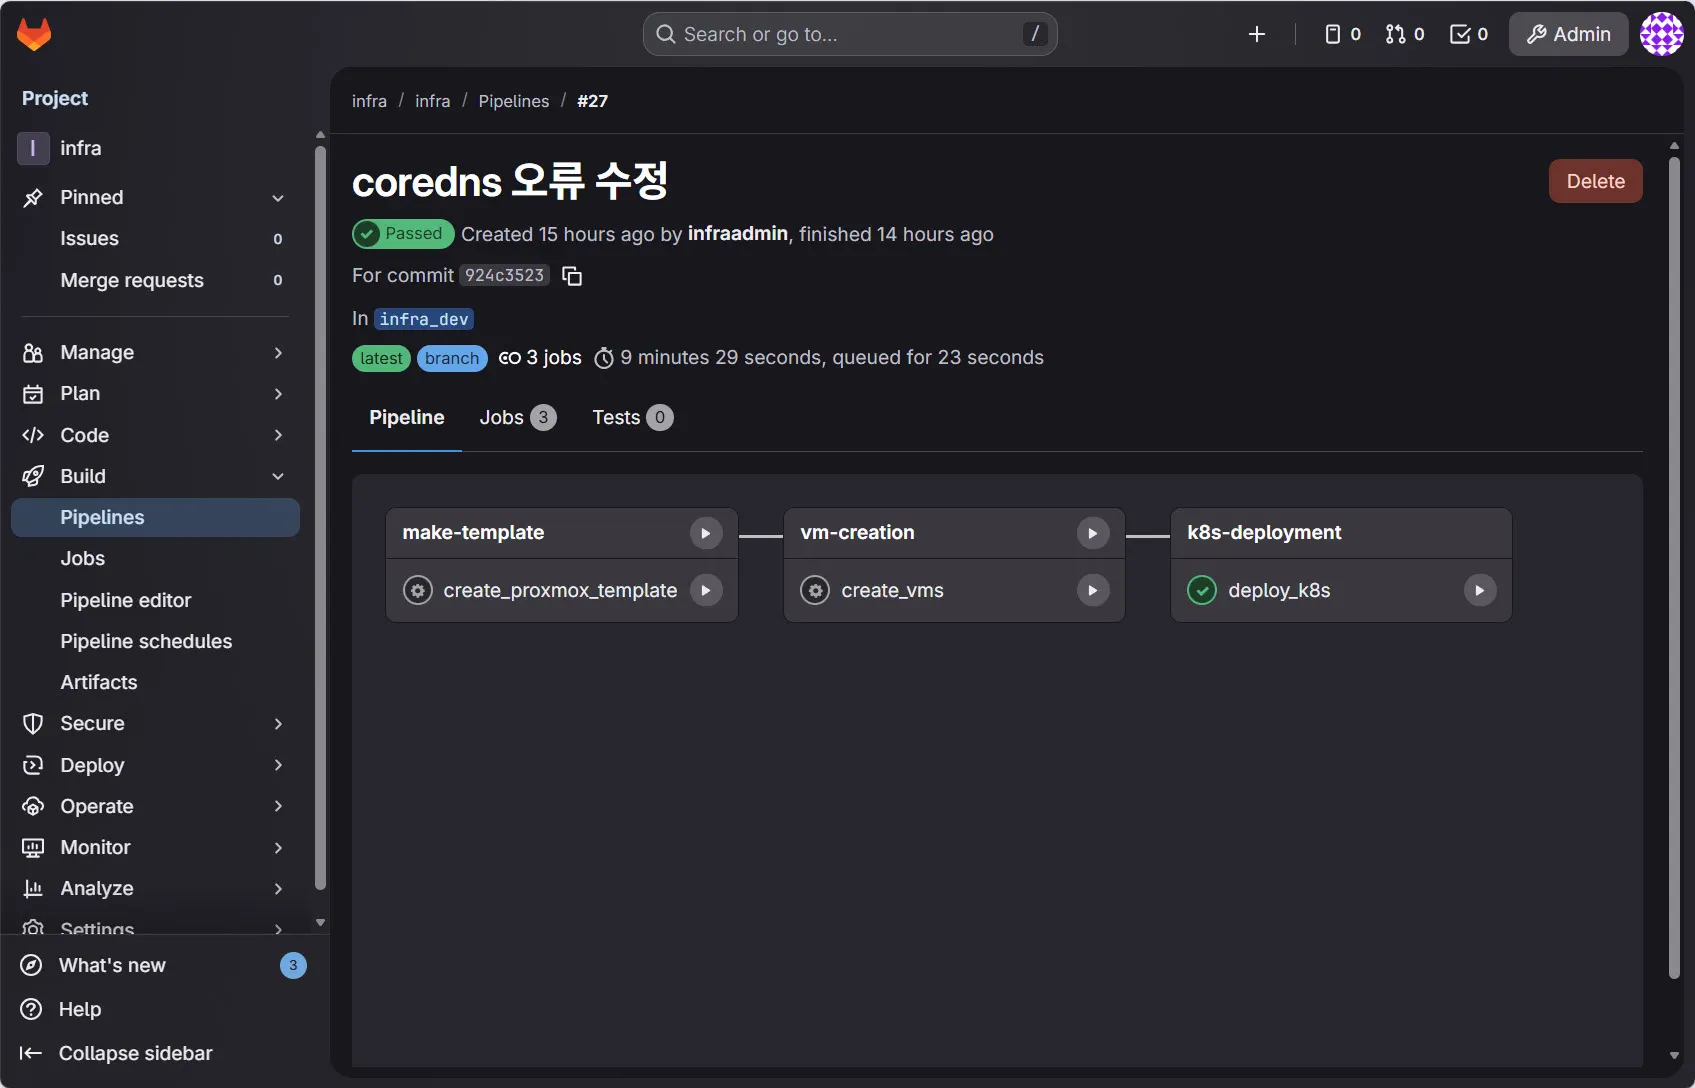Run the deploy_k8s job again
The width and height of the screenshot is (1695, 1088).
coord(1480,590)
